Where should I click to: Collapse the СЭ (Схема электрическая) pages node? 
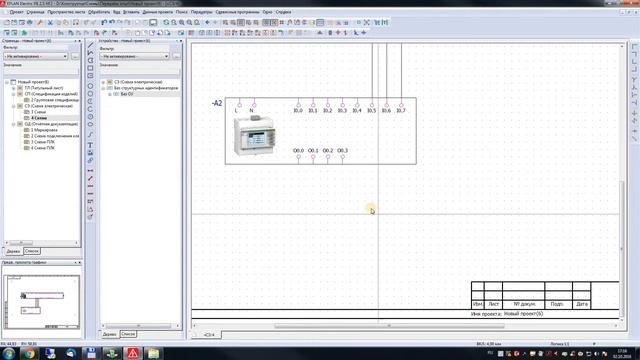click(x=13, y=106)
